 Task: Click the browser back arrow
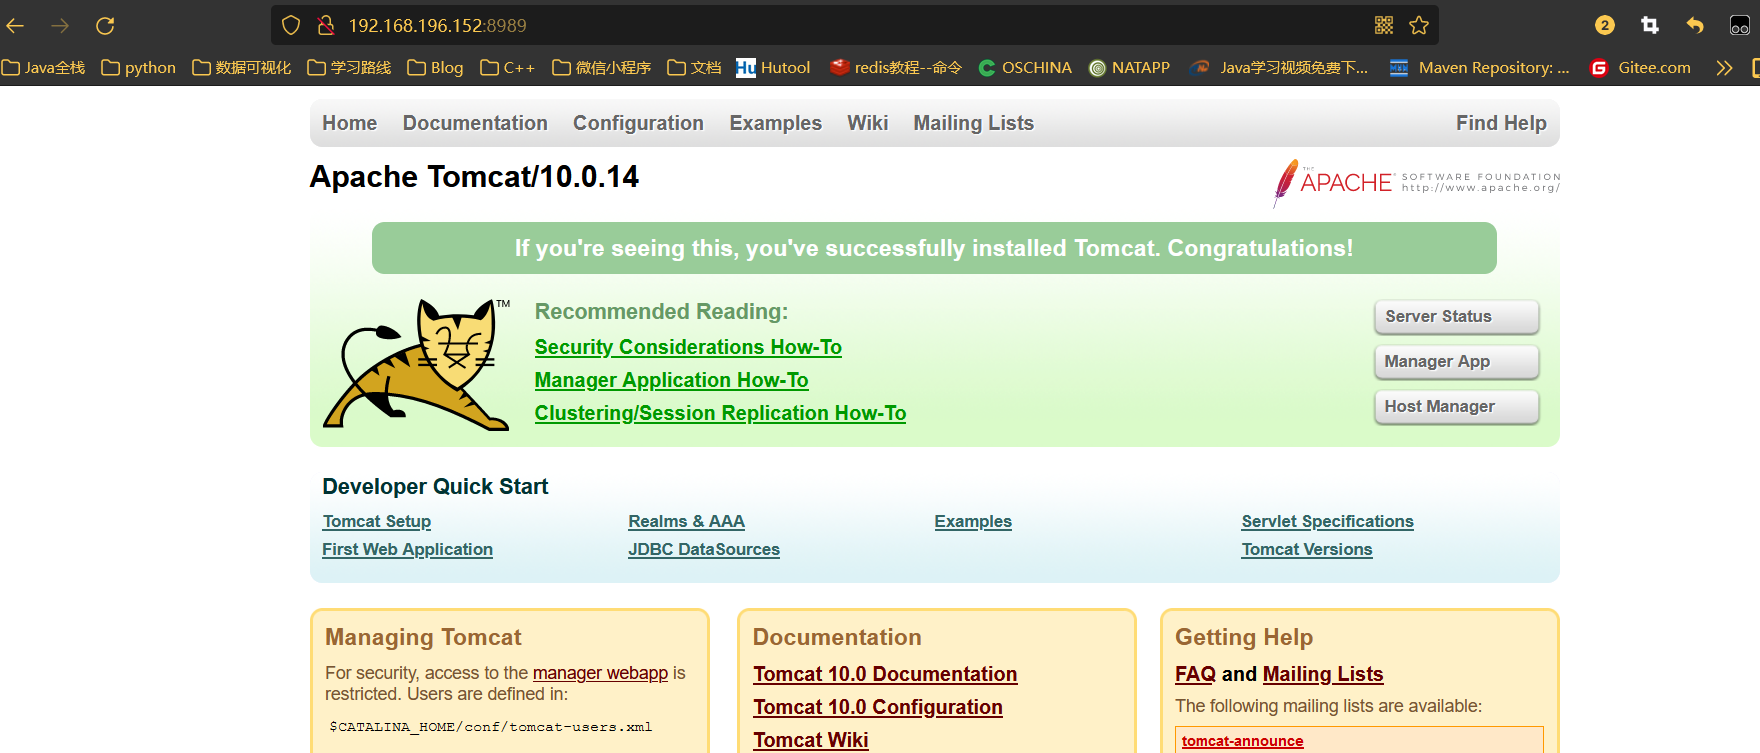click(16, 25)
